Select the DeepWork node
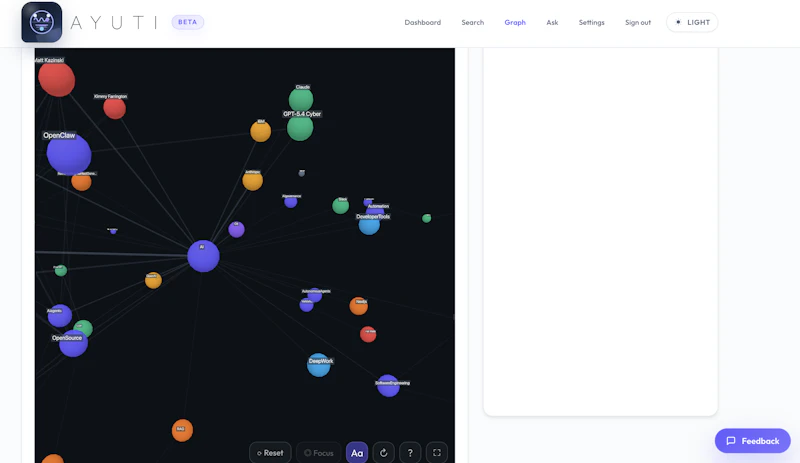Screen dimensions: 800x463 pos(319,365)
